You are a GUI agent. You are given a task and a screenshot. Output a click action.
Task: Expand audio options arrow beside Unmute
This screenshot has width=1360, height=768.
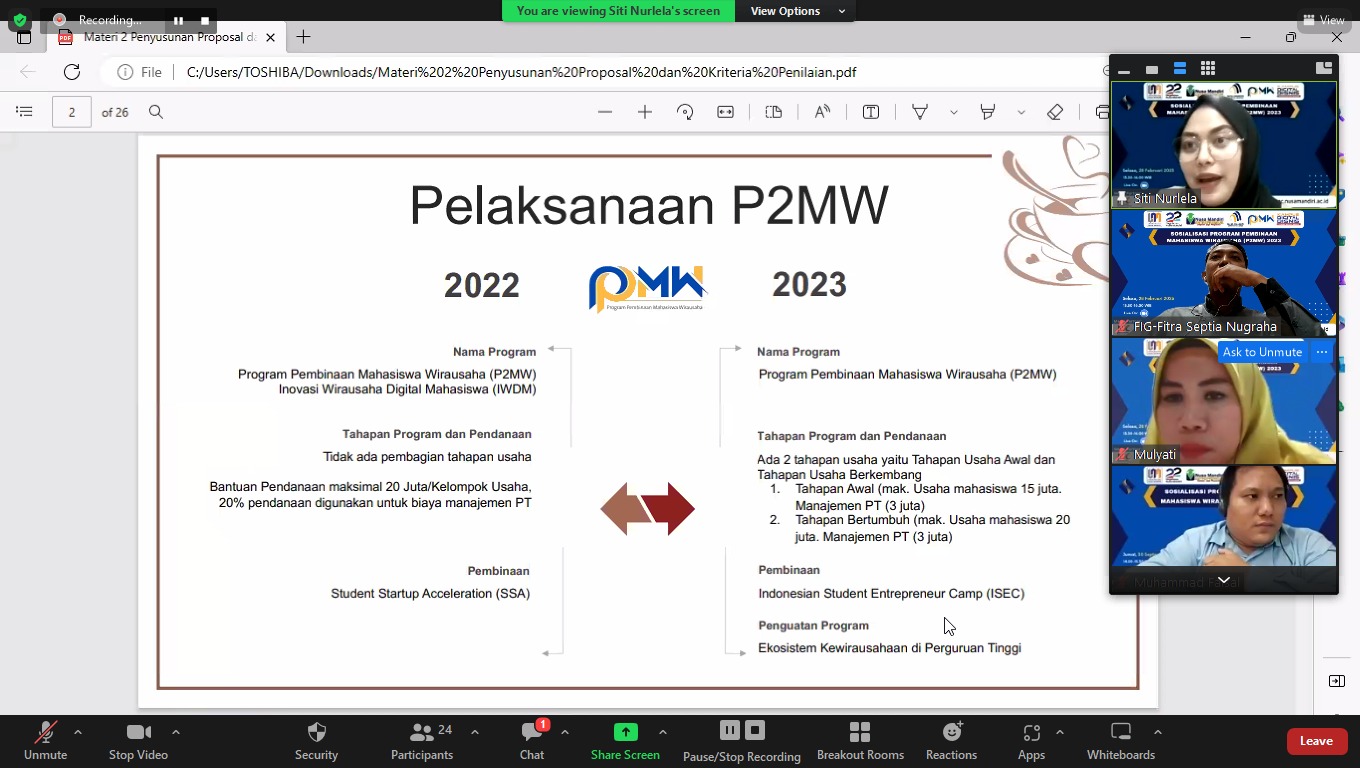[x=78, y=732]
